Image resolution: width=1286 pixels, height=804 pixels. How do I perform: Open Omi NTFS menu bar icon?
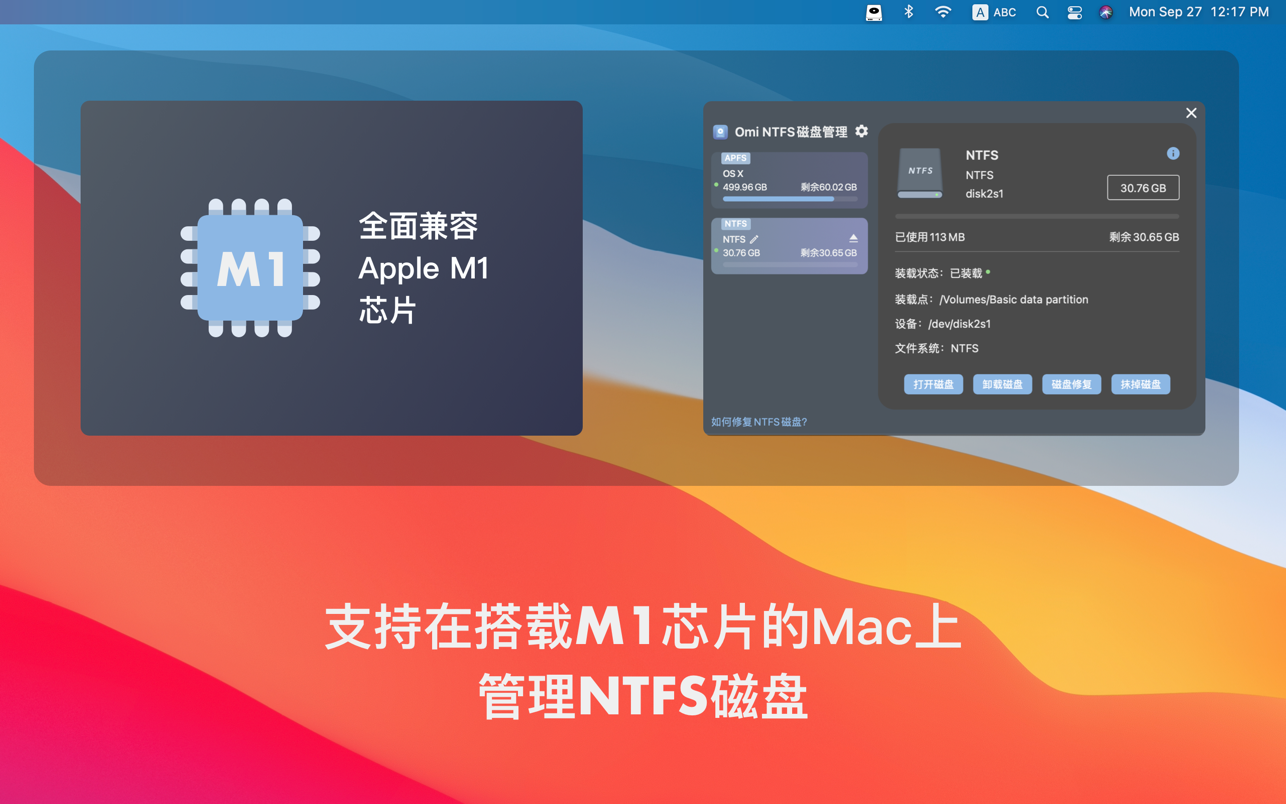[874, 12]
